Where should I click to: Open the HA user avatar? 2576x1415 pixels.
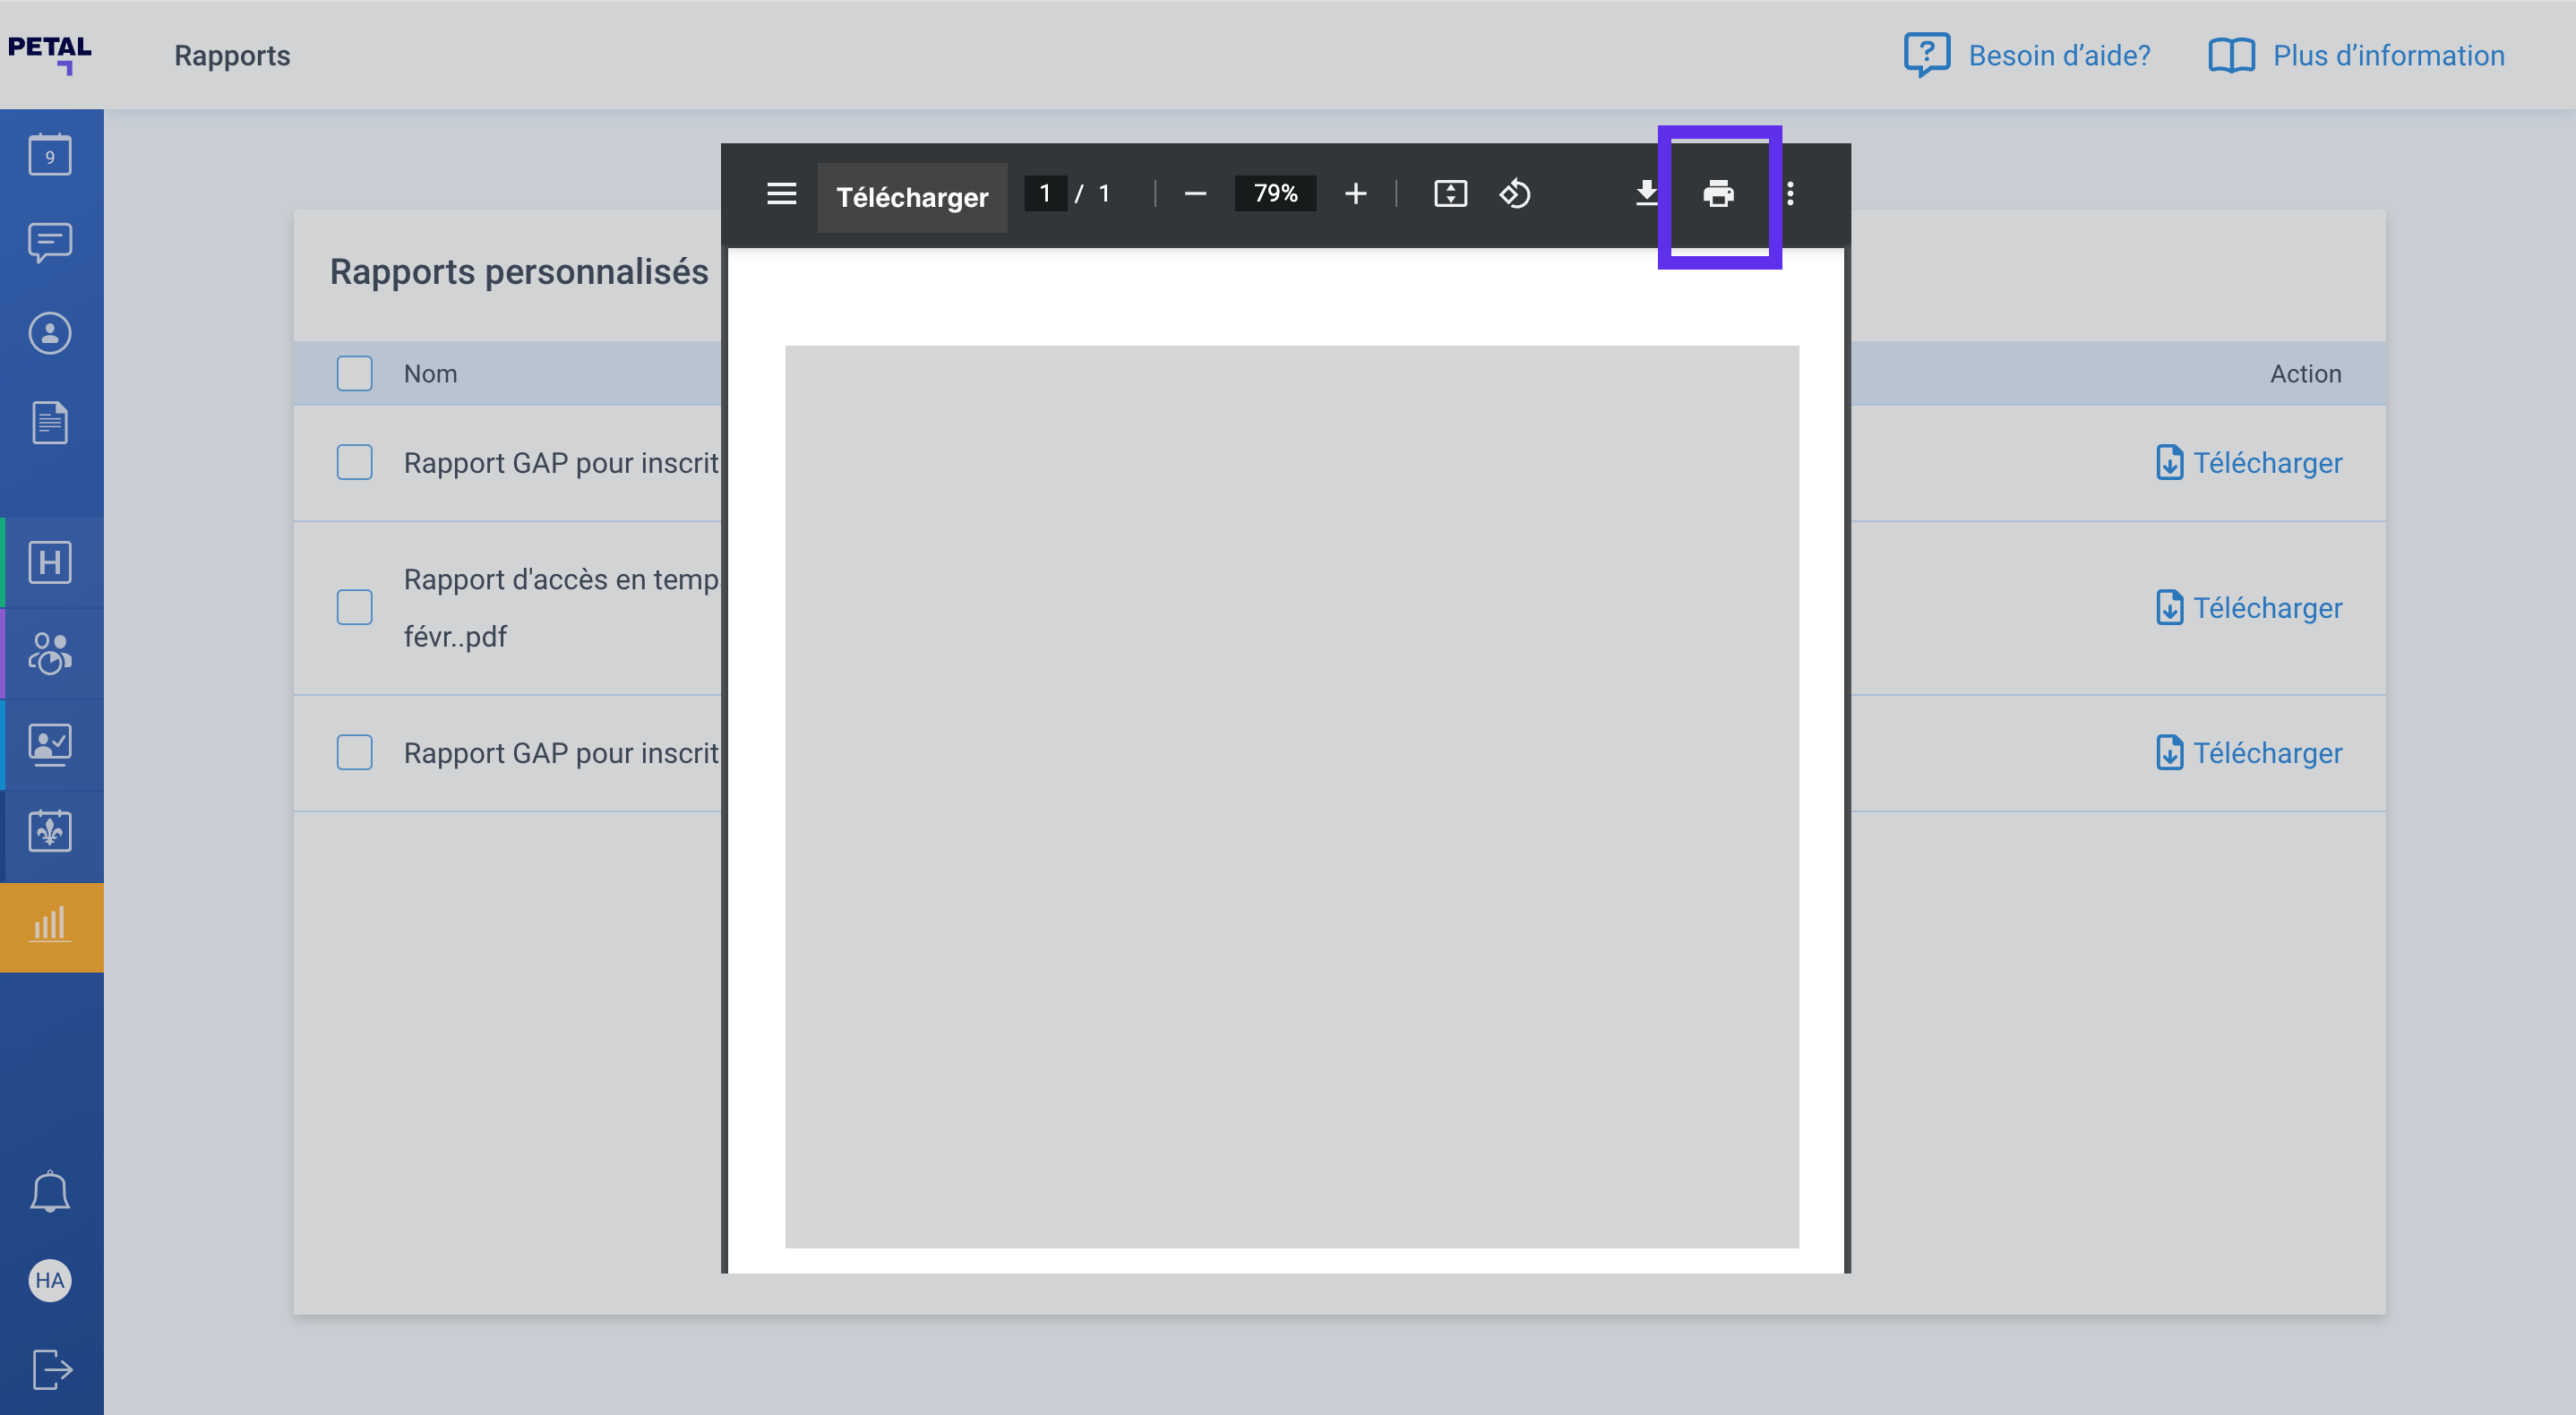(50, 1280)
